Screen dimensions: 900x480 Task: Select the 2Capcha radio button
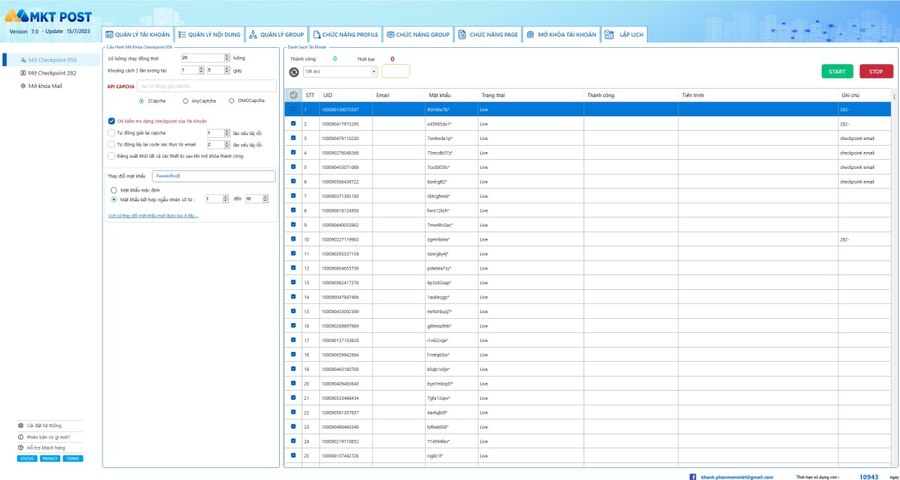click(141, 100)
